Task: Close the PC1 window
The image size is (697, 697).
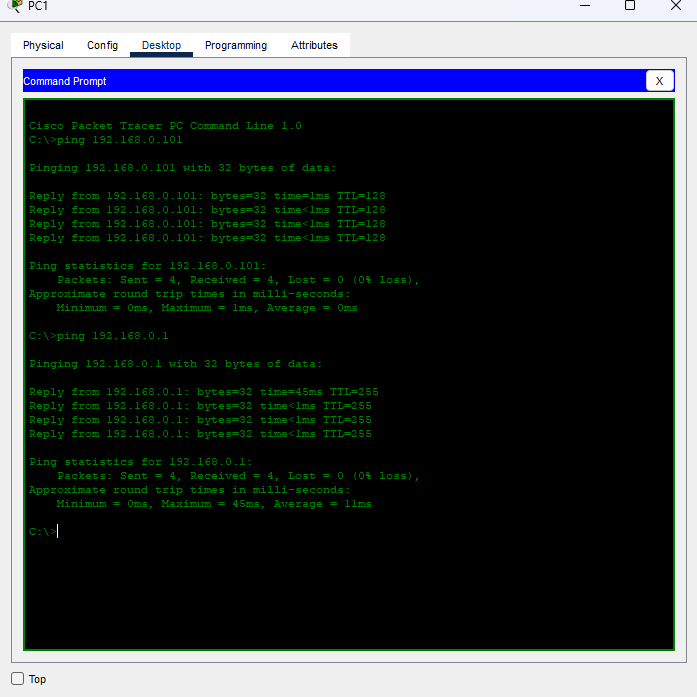Action: [676, 6]
